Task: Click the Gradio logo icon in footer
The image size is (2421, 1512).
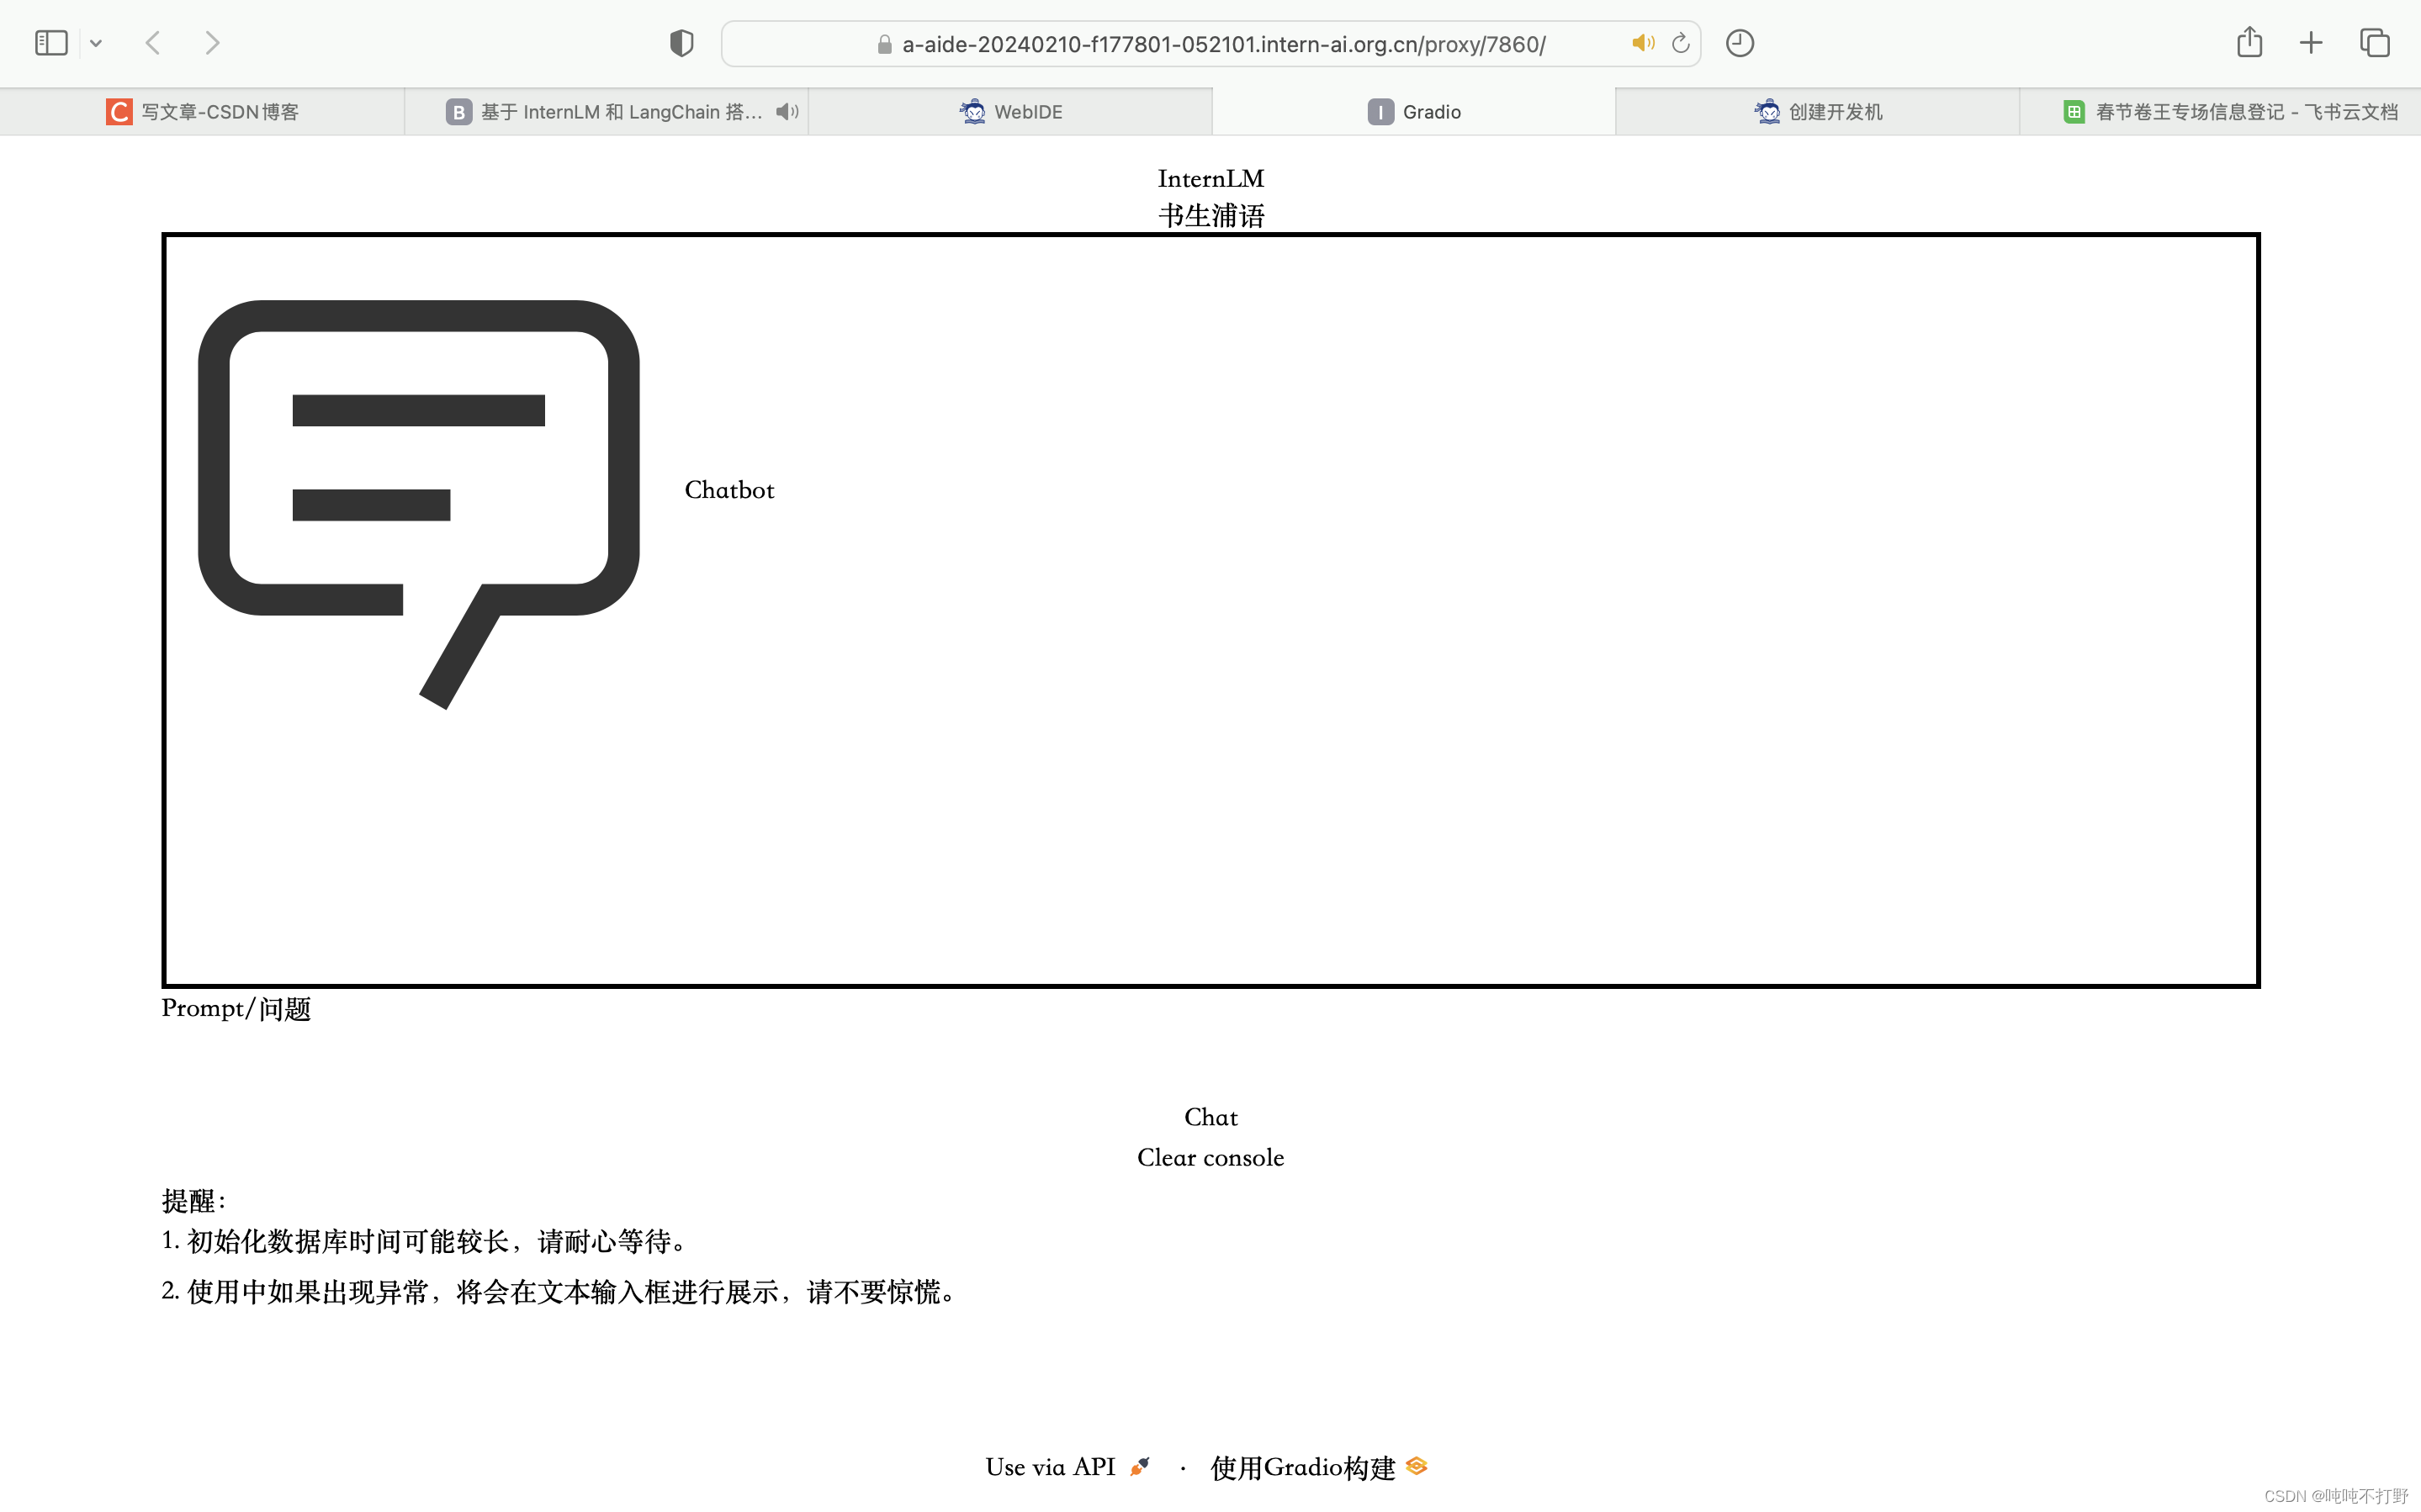Action: pos(1416,1466)
